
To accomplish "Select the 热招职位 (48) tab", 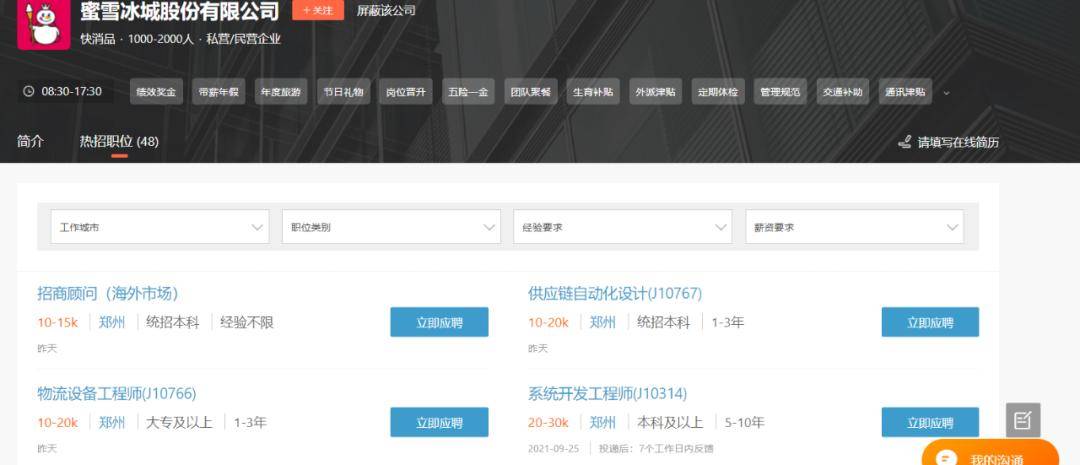I will pos(119,141).
